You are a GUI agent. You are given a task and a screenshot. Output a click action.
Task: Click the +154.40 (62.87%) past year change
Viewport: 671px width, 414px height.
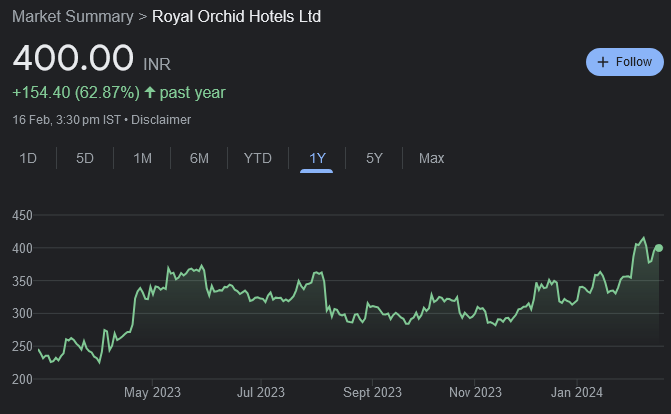[x=119, y=92]
